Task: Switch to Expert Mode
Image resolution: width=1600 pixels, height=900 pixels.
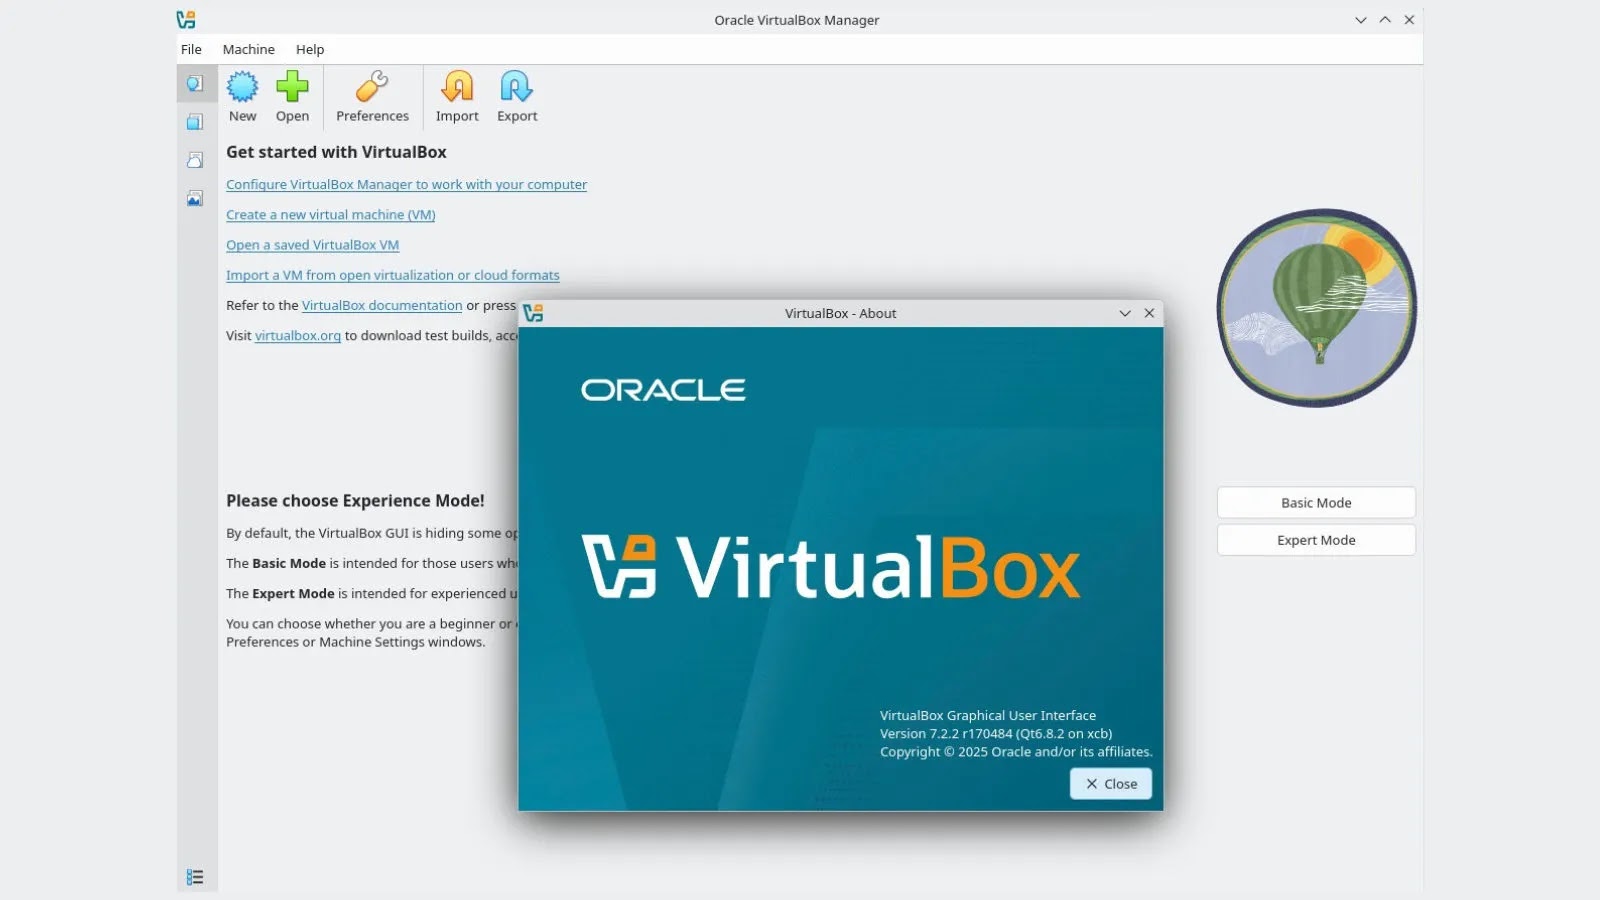Action: pos(1315,539)
